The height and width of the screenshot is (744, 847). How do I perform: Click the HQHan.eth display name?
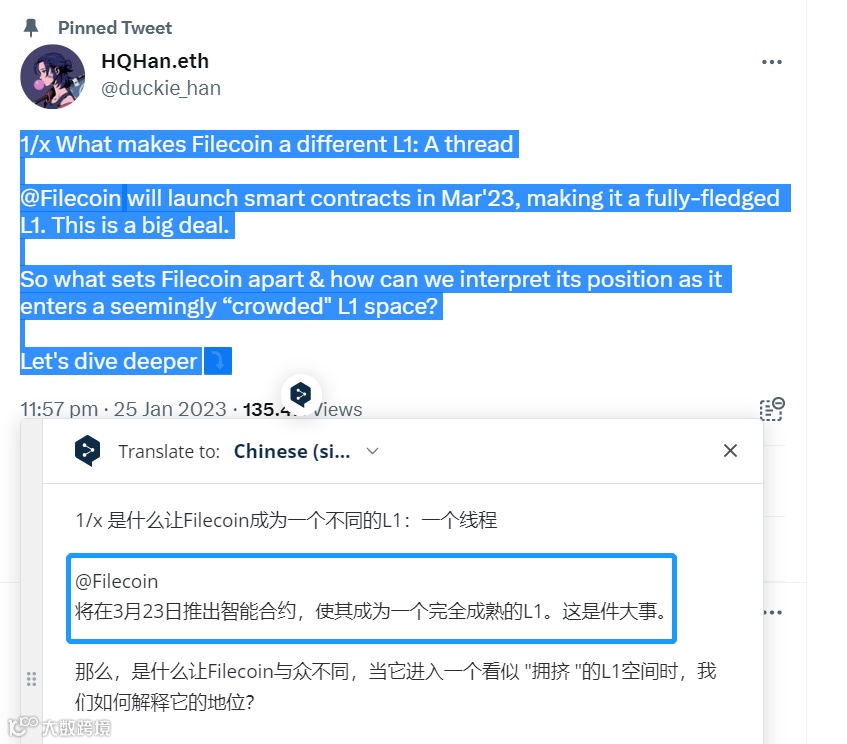point(155,61)
